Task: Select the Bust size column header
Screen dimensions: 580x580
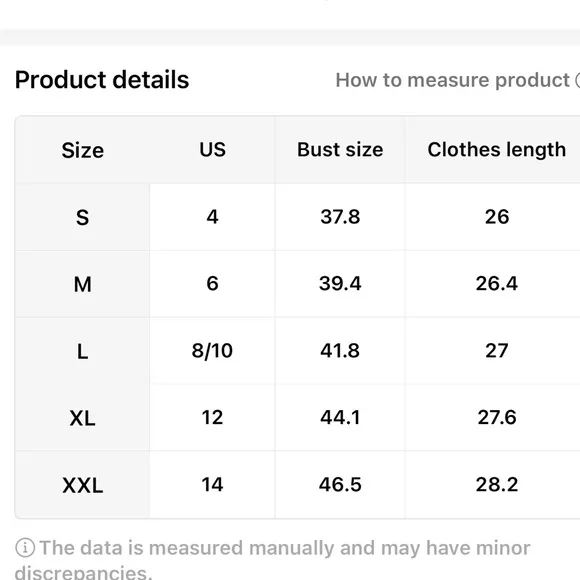Action: (x=340, y=149)
